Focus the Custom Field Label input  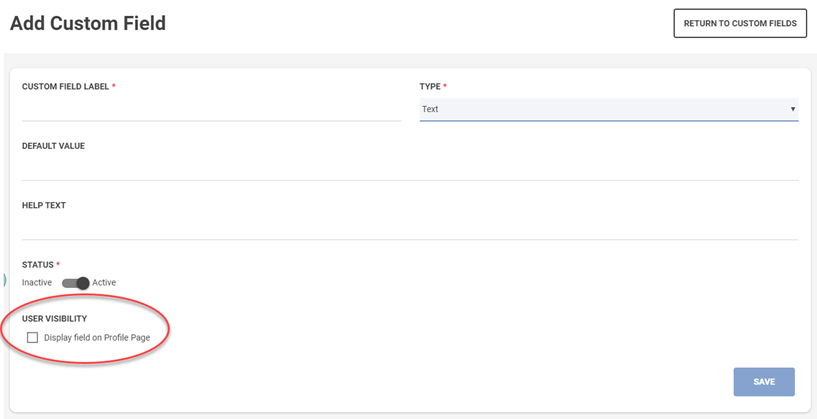211,109
